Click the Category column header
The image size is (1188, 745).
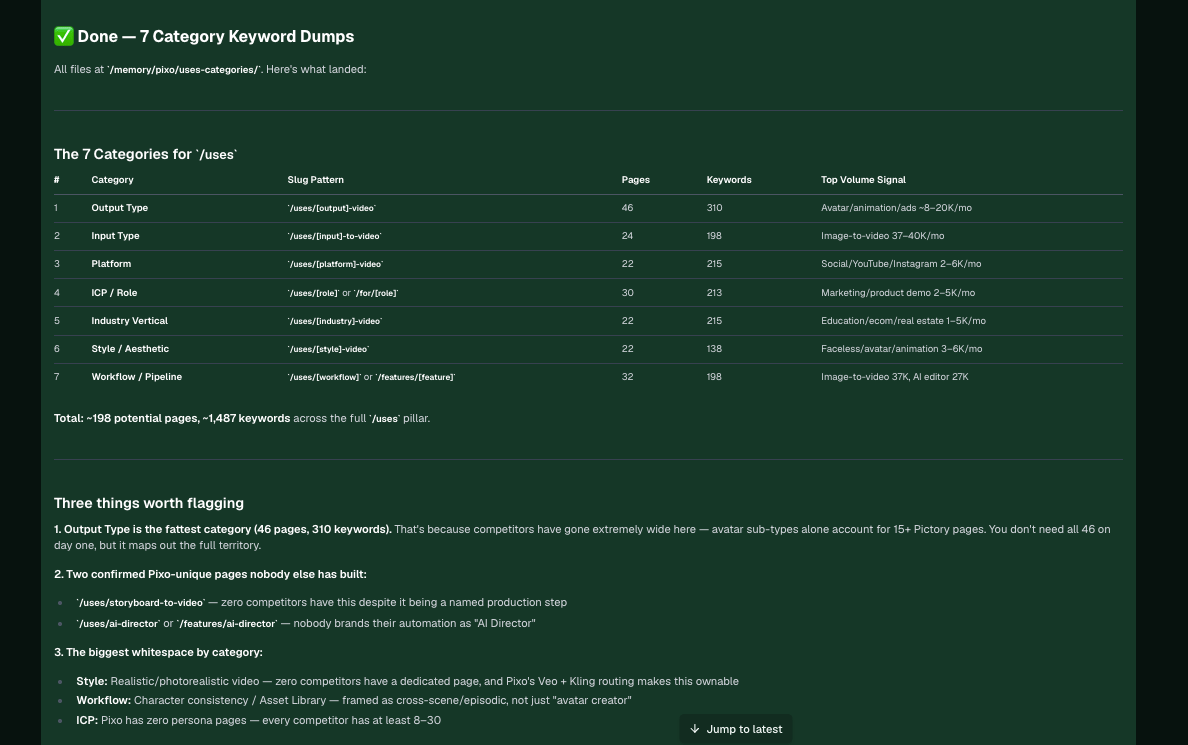pyautogui.click(x=112, y=180)
